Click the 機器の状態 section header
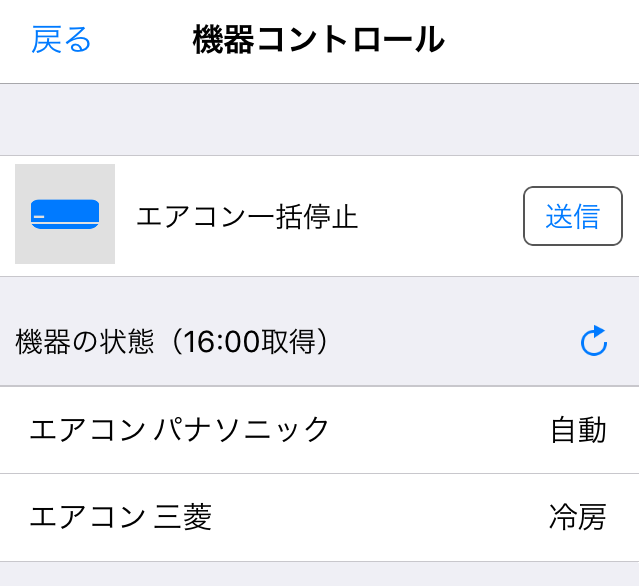Screen dimensions: 639x586 click(x=85, y=342)
